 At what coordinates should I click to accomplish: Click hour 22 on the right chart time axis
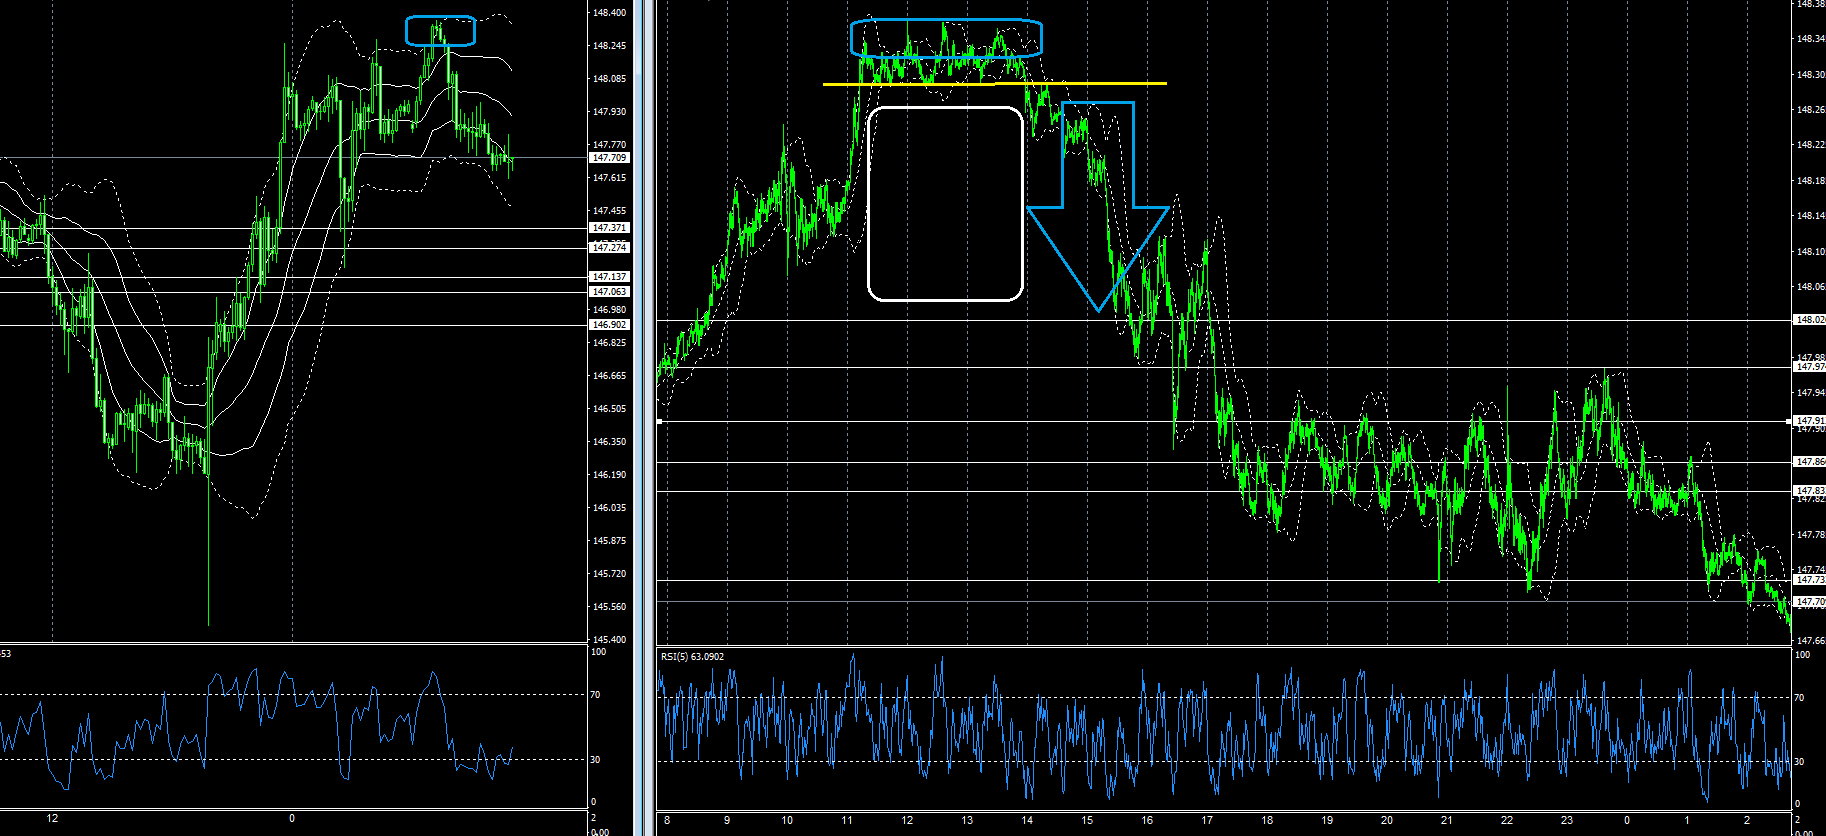click(x=1507, y=820)
